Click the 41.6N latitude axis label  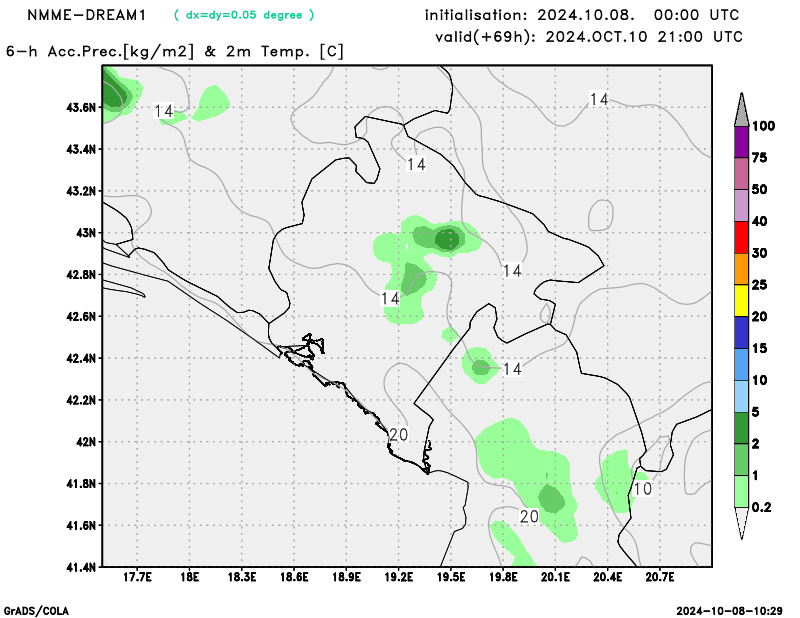(x=81, y=526)
